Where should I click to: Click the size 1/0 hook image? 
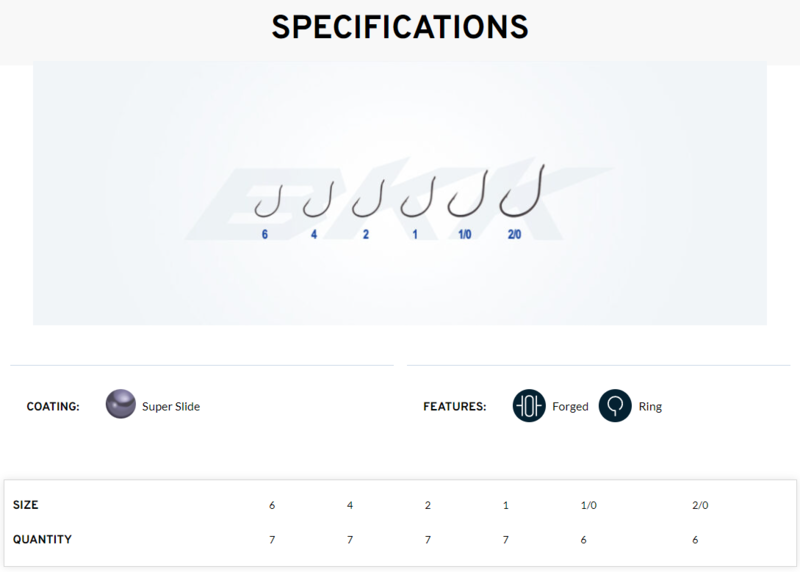(467, 195)
